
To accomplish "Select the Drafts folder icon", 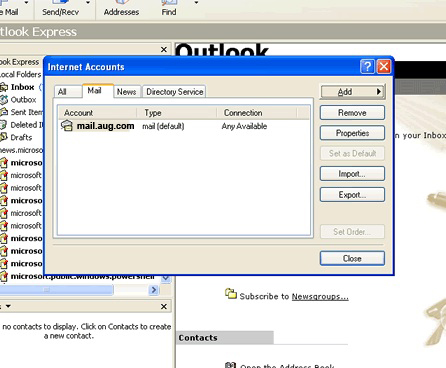I will [4, 137].
